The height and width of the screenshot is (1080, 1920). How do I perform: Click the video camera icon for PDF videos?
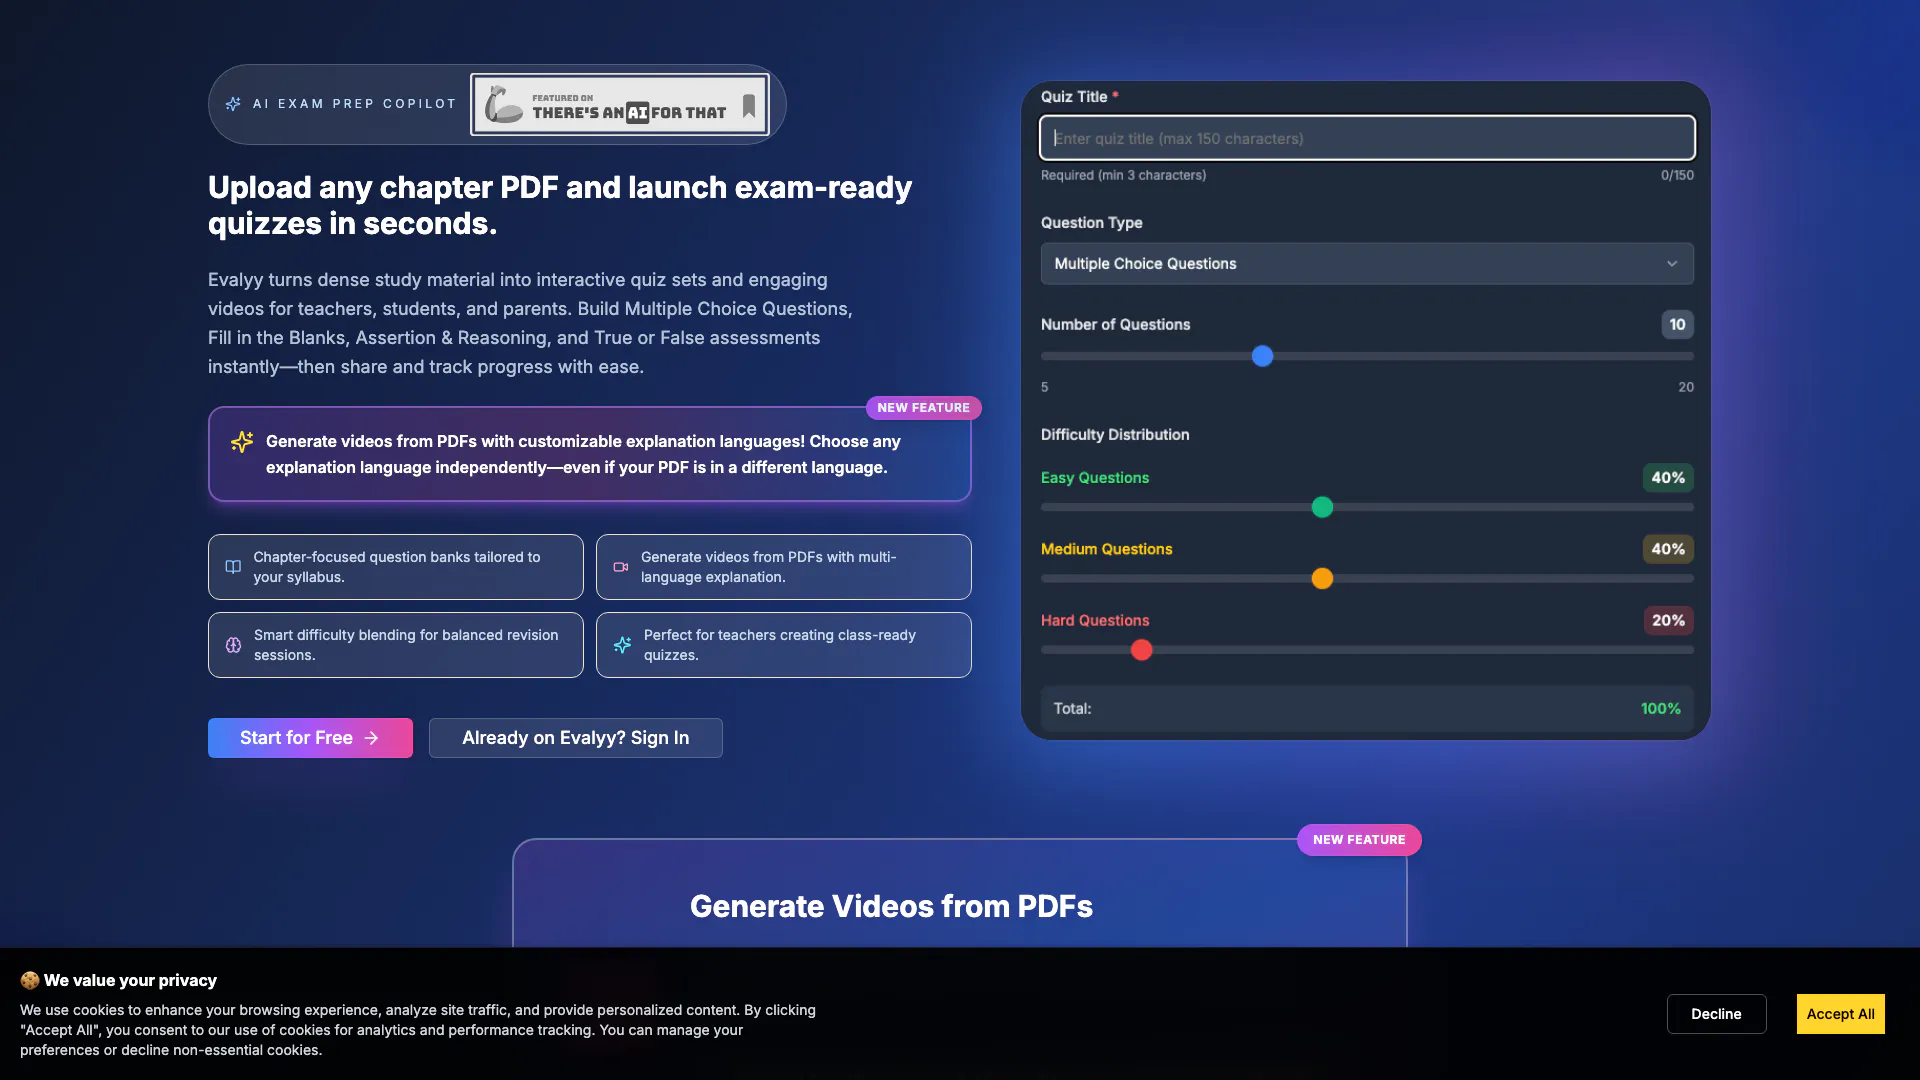(x=620, y=567)
